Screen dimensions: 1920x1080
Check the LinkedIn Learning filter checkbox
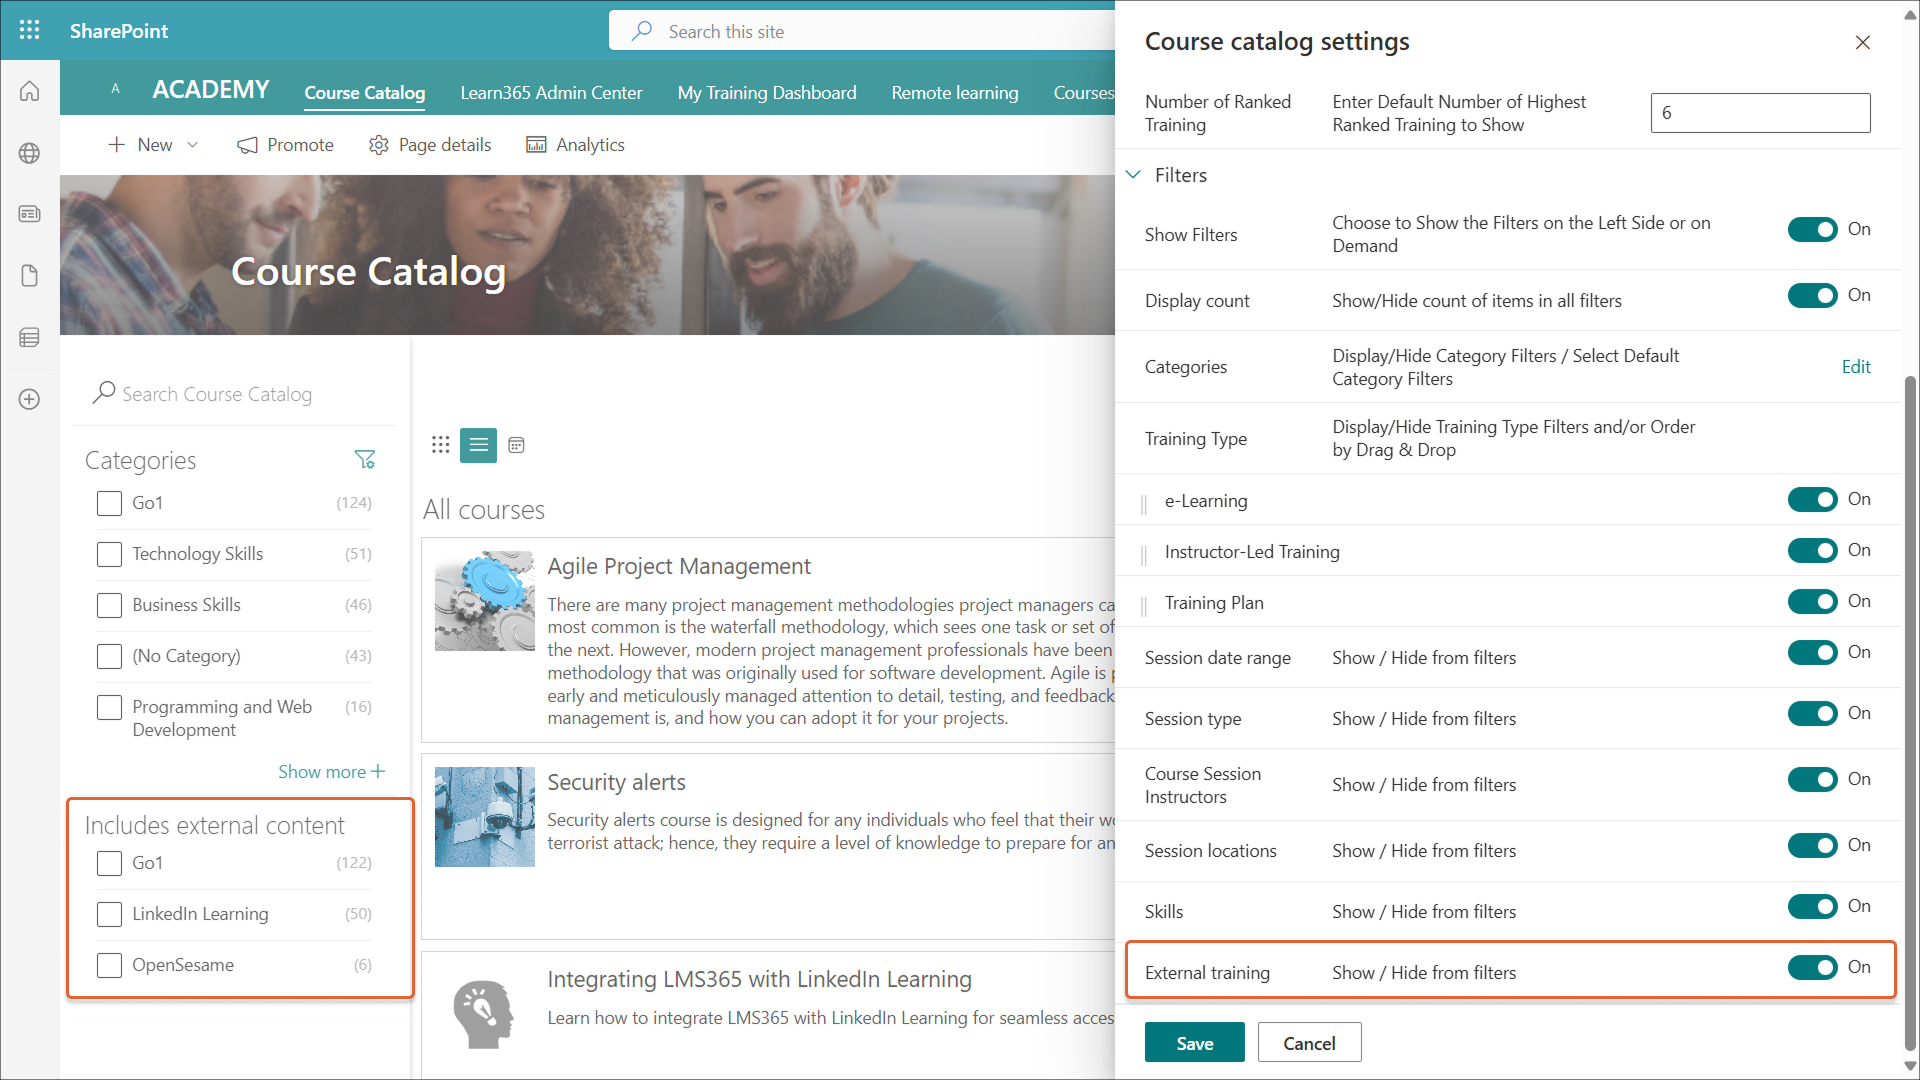109,914
